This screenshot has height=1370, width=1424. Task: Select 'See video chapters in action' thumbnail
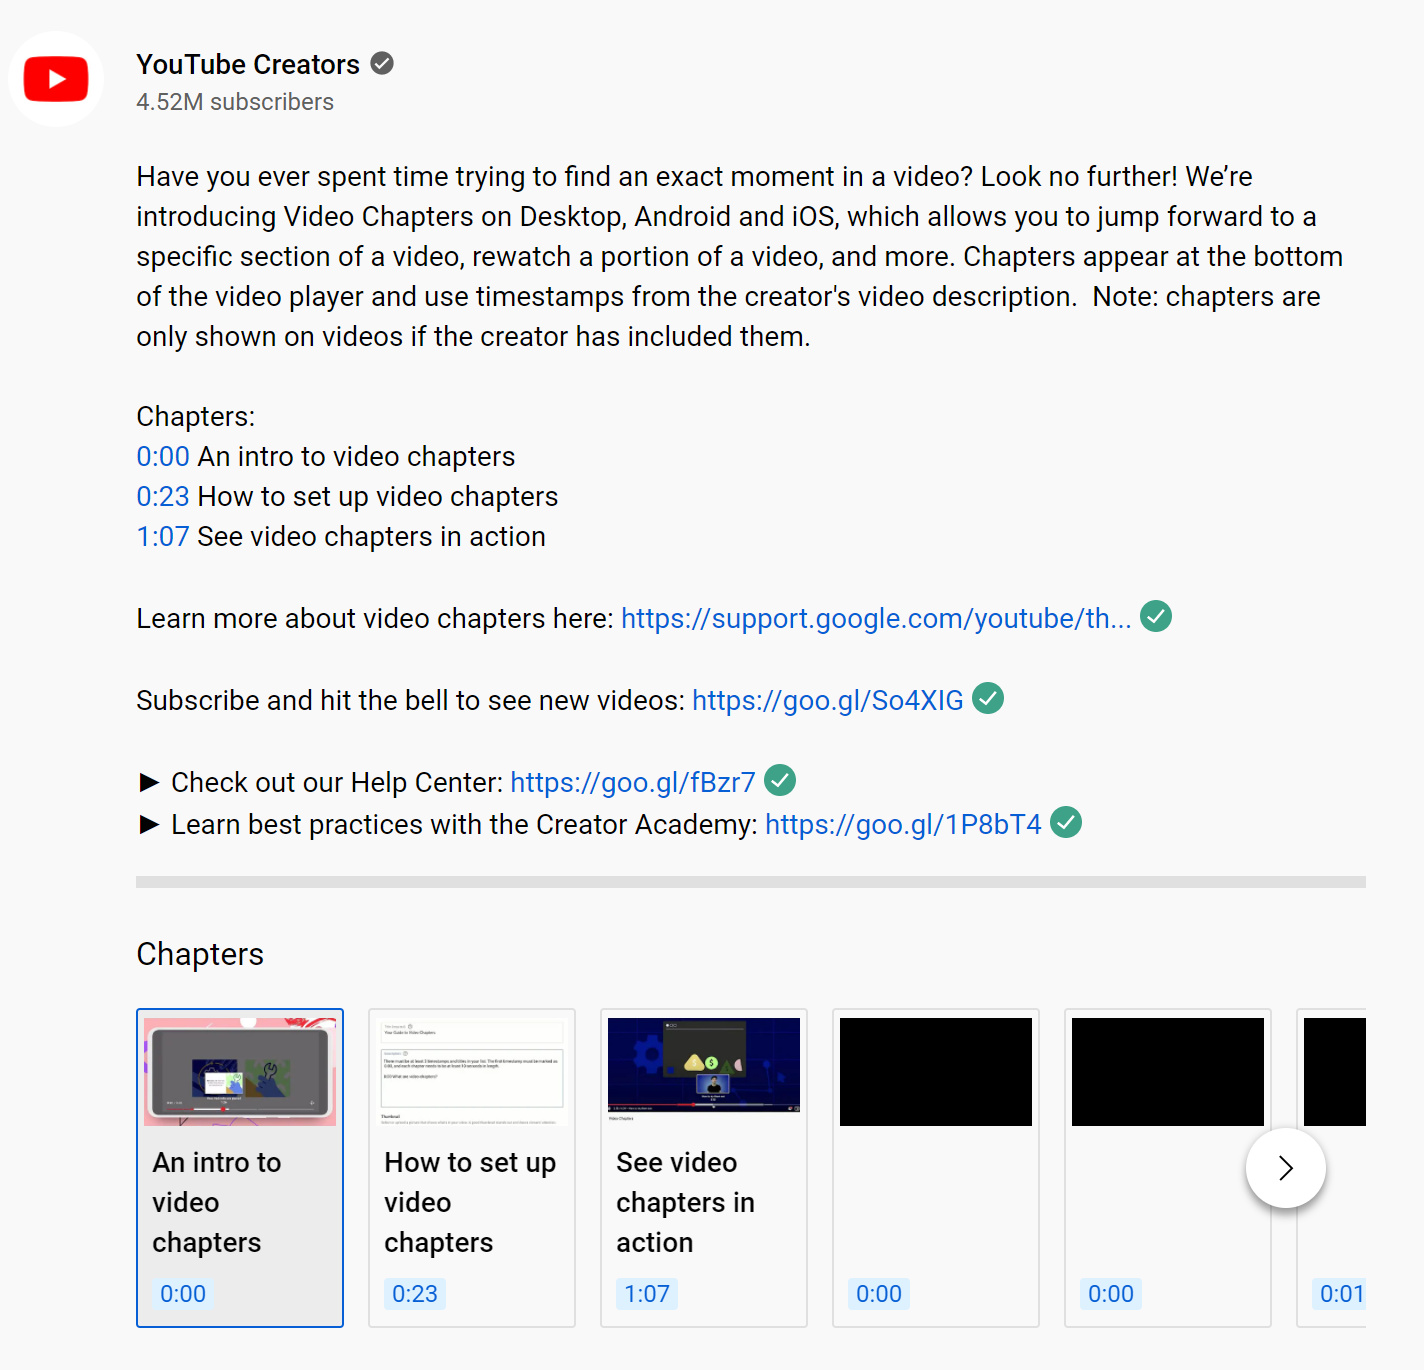(704, 1072)
